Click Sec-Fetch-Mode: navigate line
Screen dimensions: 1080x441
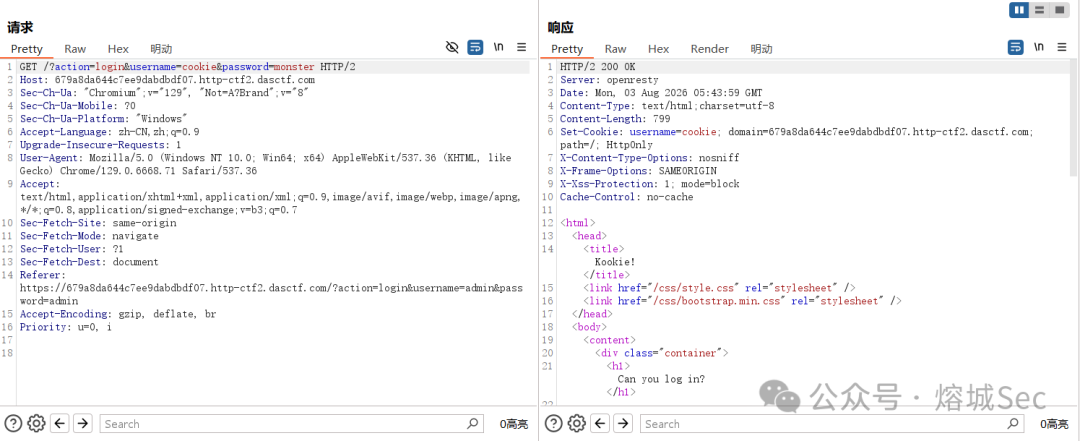89,236
